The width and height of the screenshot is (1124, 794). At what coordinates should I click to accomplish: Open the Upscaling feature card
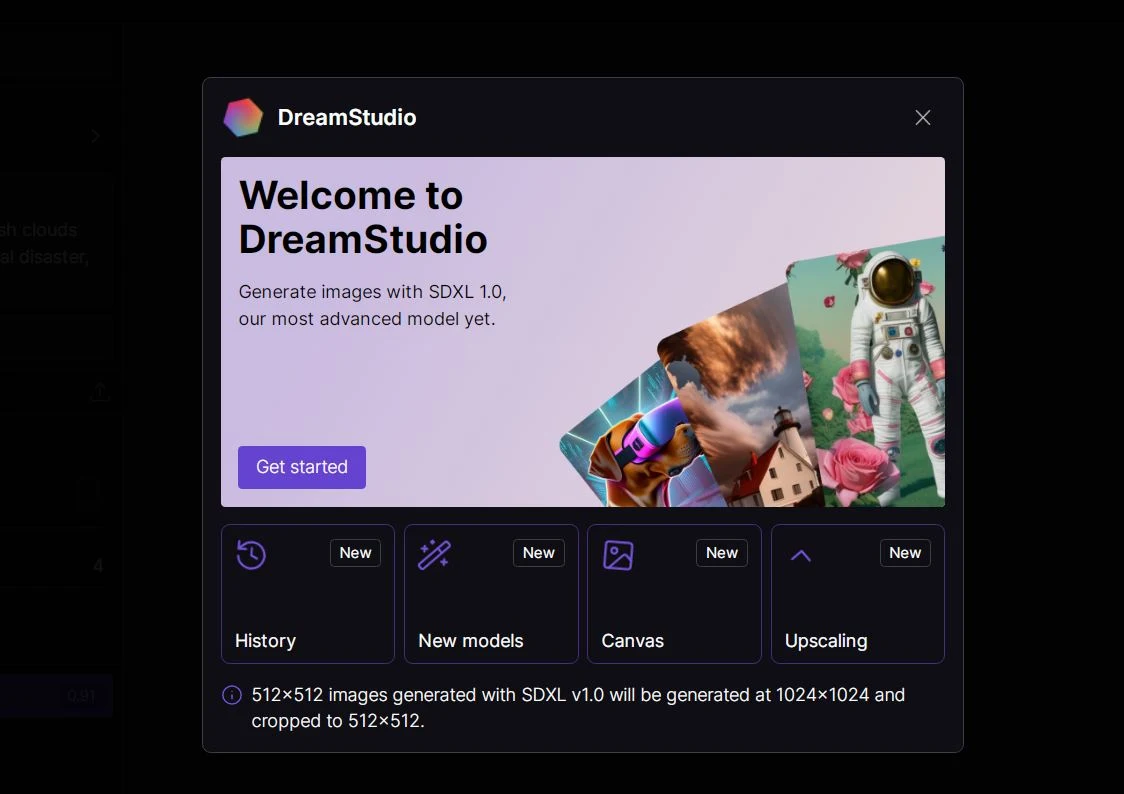tap(857, 594)
